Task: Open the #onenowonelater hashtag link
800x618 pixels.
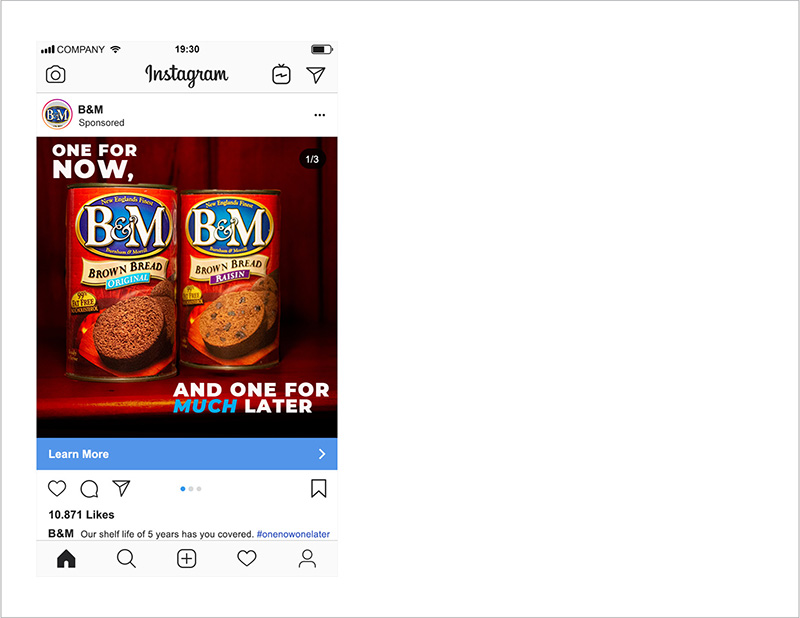Action: click(293, 534)
